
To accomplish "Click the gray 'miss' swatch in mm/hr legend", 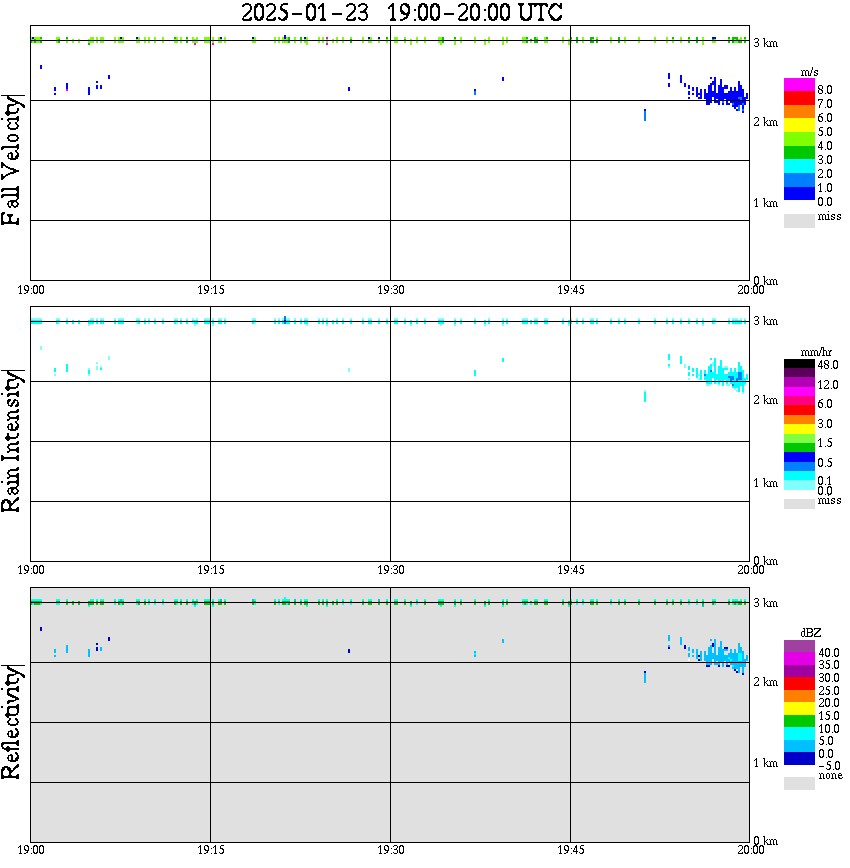I will click(799, 504).
